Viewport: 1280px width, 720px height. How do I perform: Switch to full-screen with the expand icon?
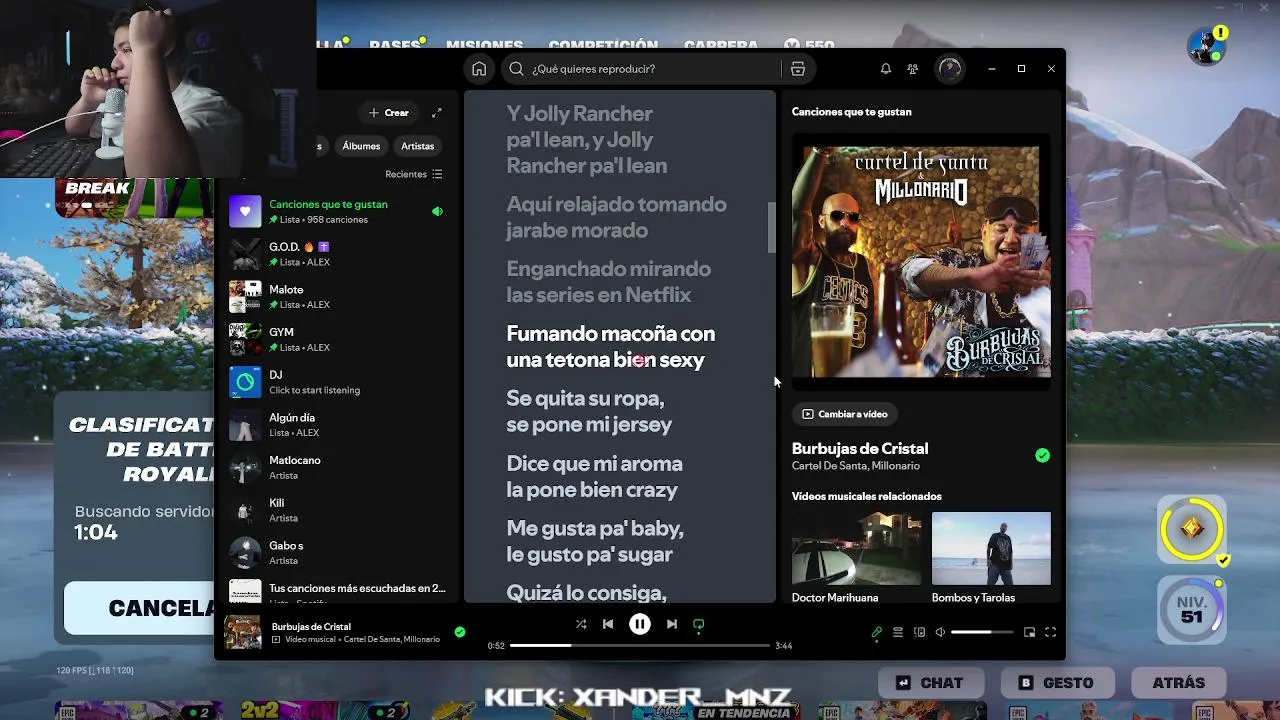pyautogui.click(x=1051, y=632)
